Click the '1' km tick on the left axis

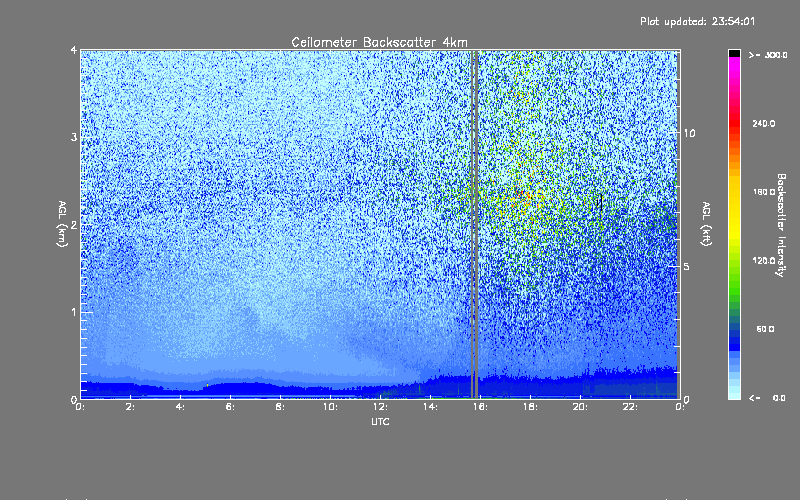[x=74, y=312]
